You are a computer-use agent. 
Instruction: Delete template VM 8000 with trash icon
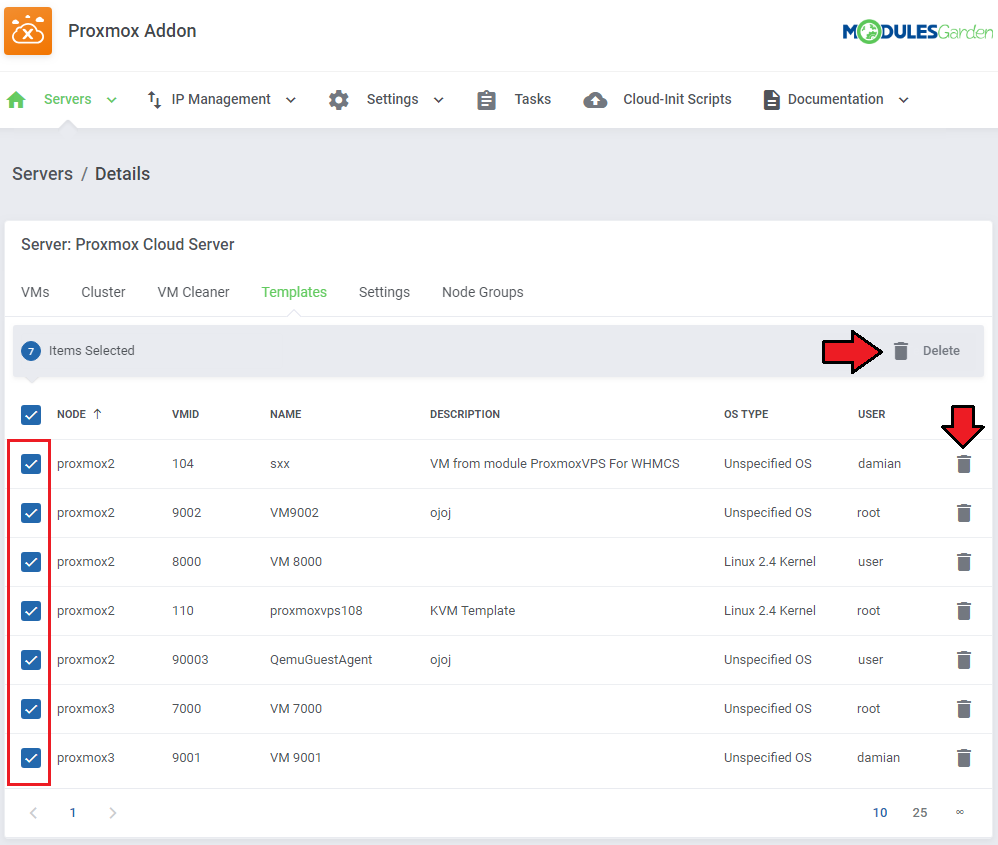[964, 562]
